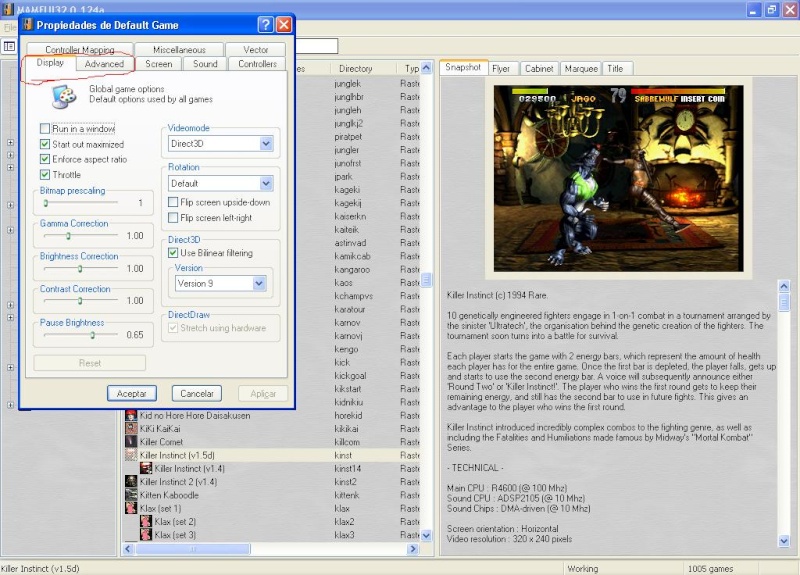Click the game list down scroll arrow
This screenshot has width=800, height=575.
427,535
